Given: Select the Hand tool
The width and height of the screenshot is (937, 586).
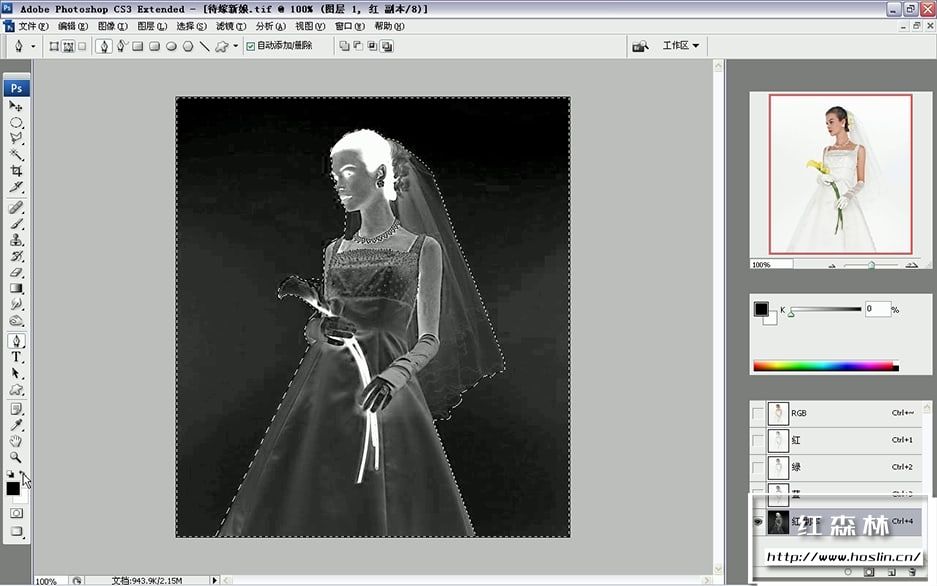Looking at the screenshot, I should click(x=16, y=441).
